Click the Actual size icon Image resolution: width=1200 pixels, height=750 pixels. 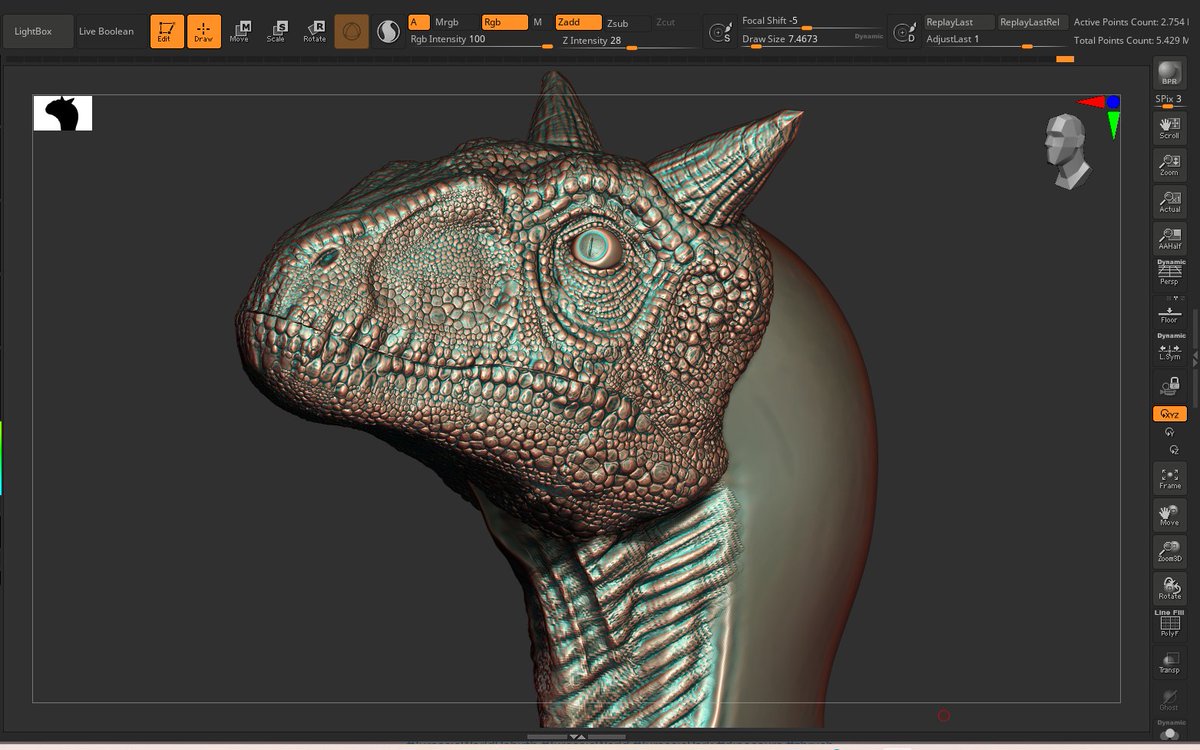1169,200
